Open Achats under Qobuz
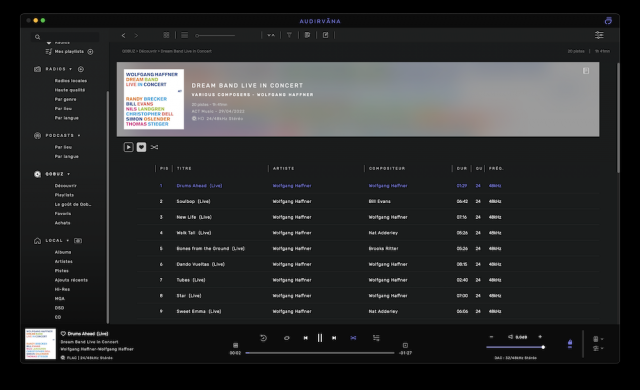Screen dimensions: 640x390 click(x=62, y=223)
